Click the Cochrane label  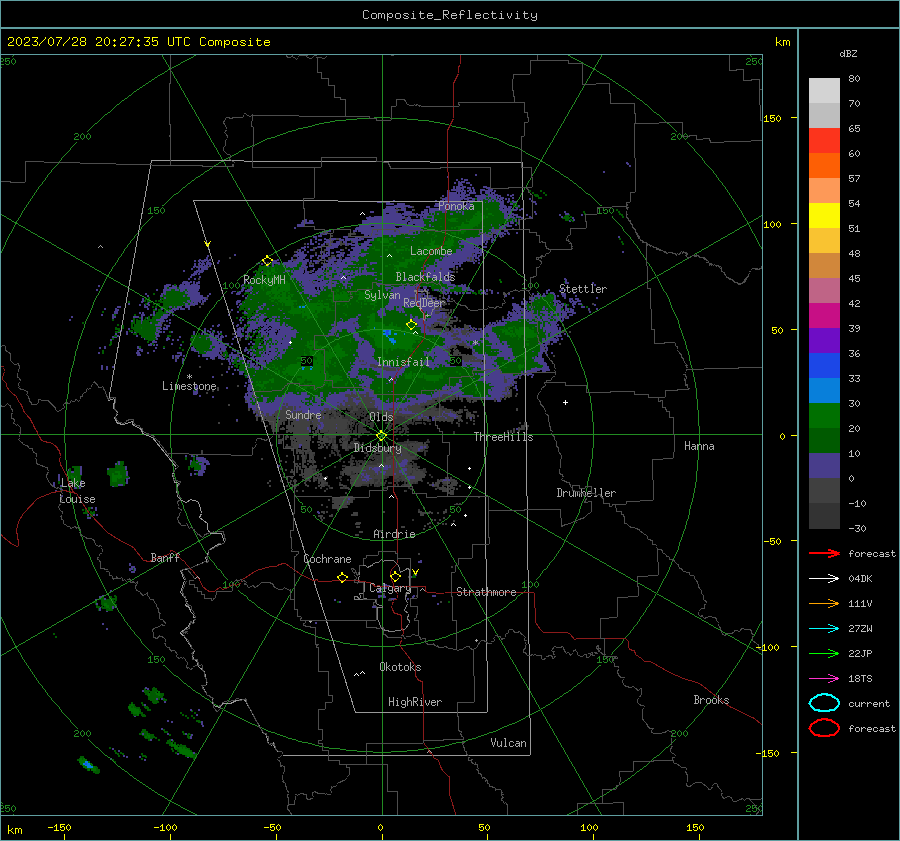pyautogui.click(x=327, y=559)
